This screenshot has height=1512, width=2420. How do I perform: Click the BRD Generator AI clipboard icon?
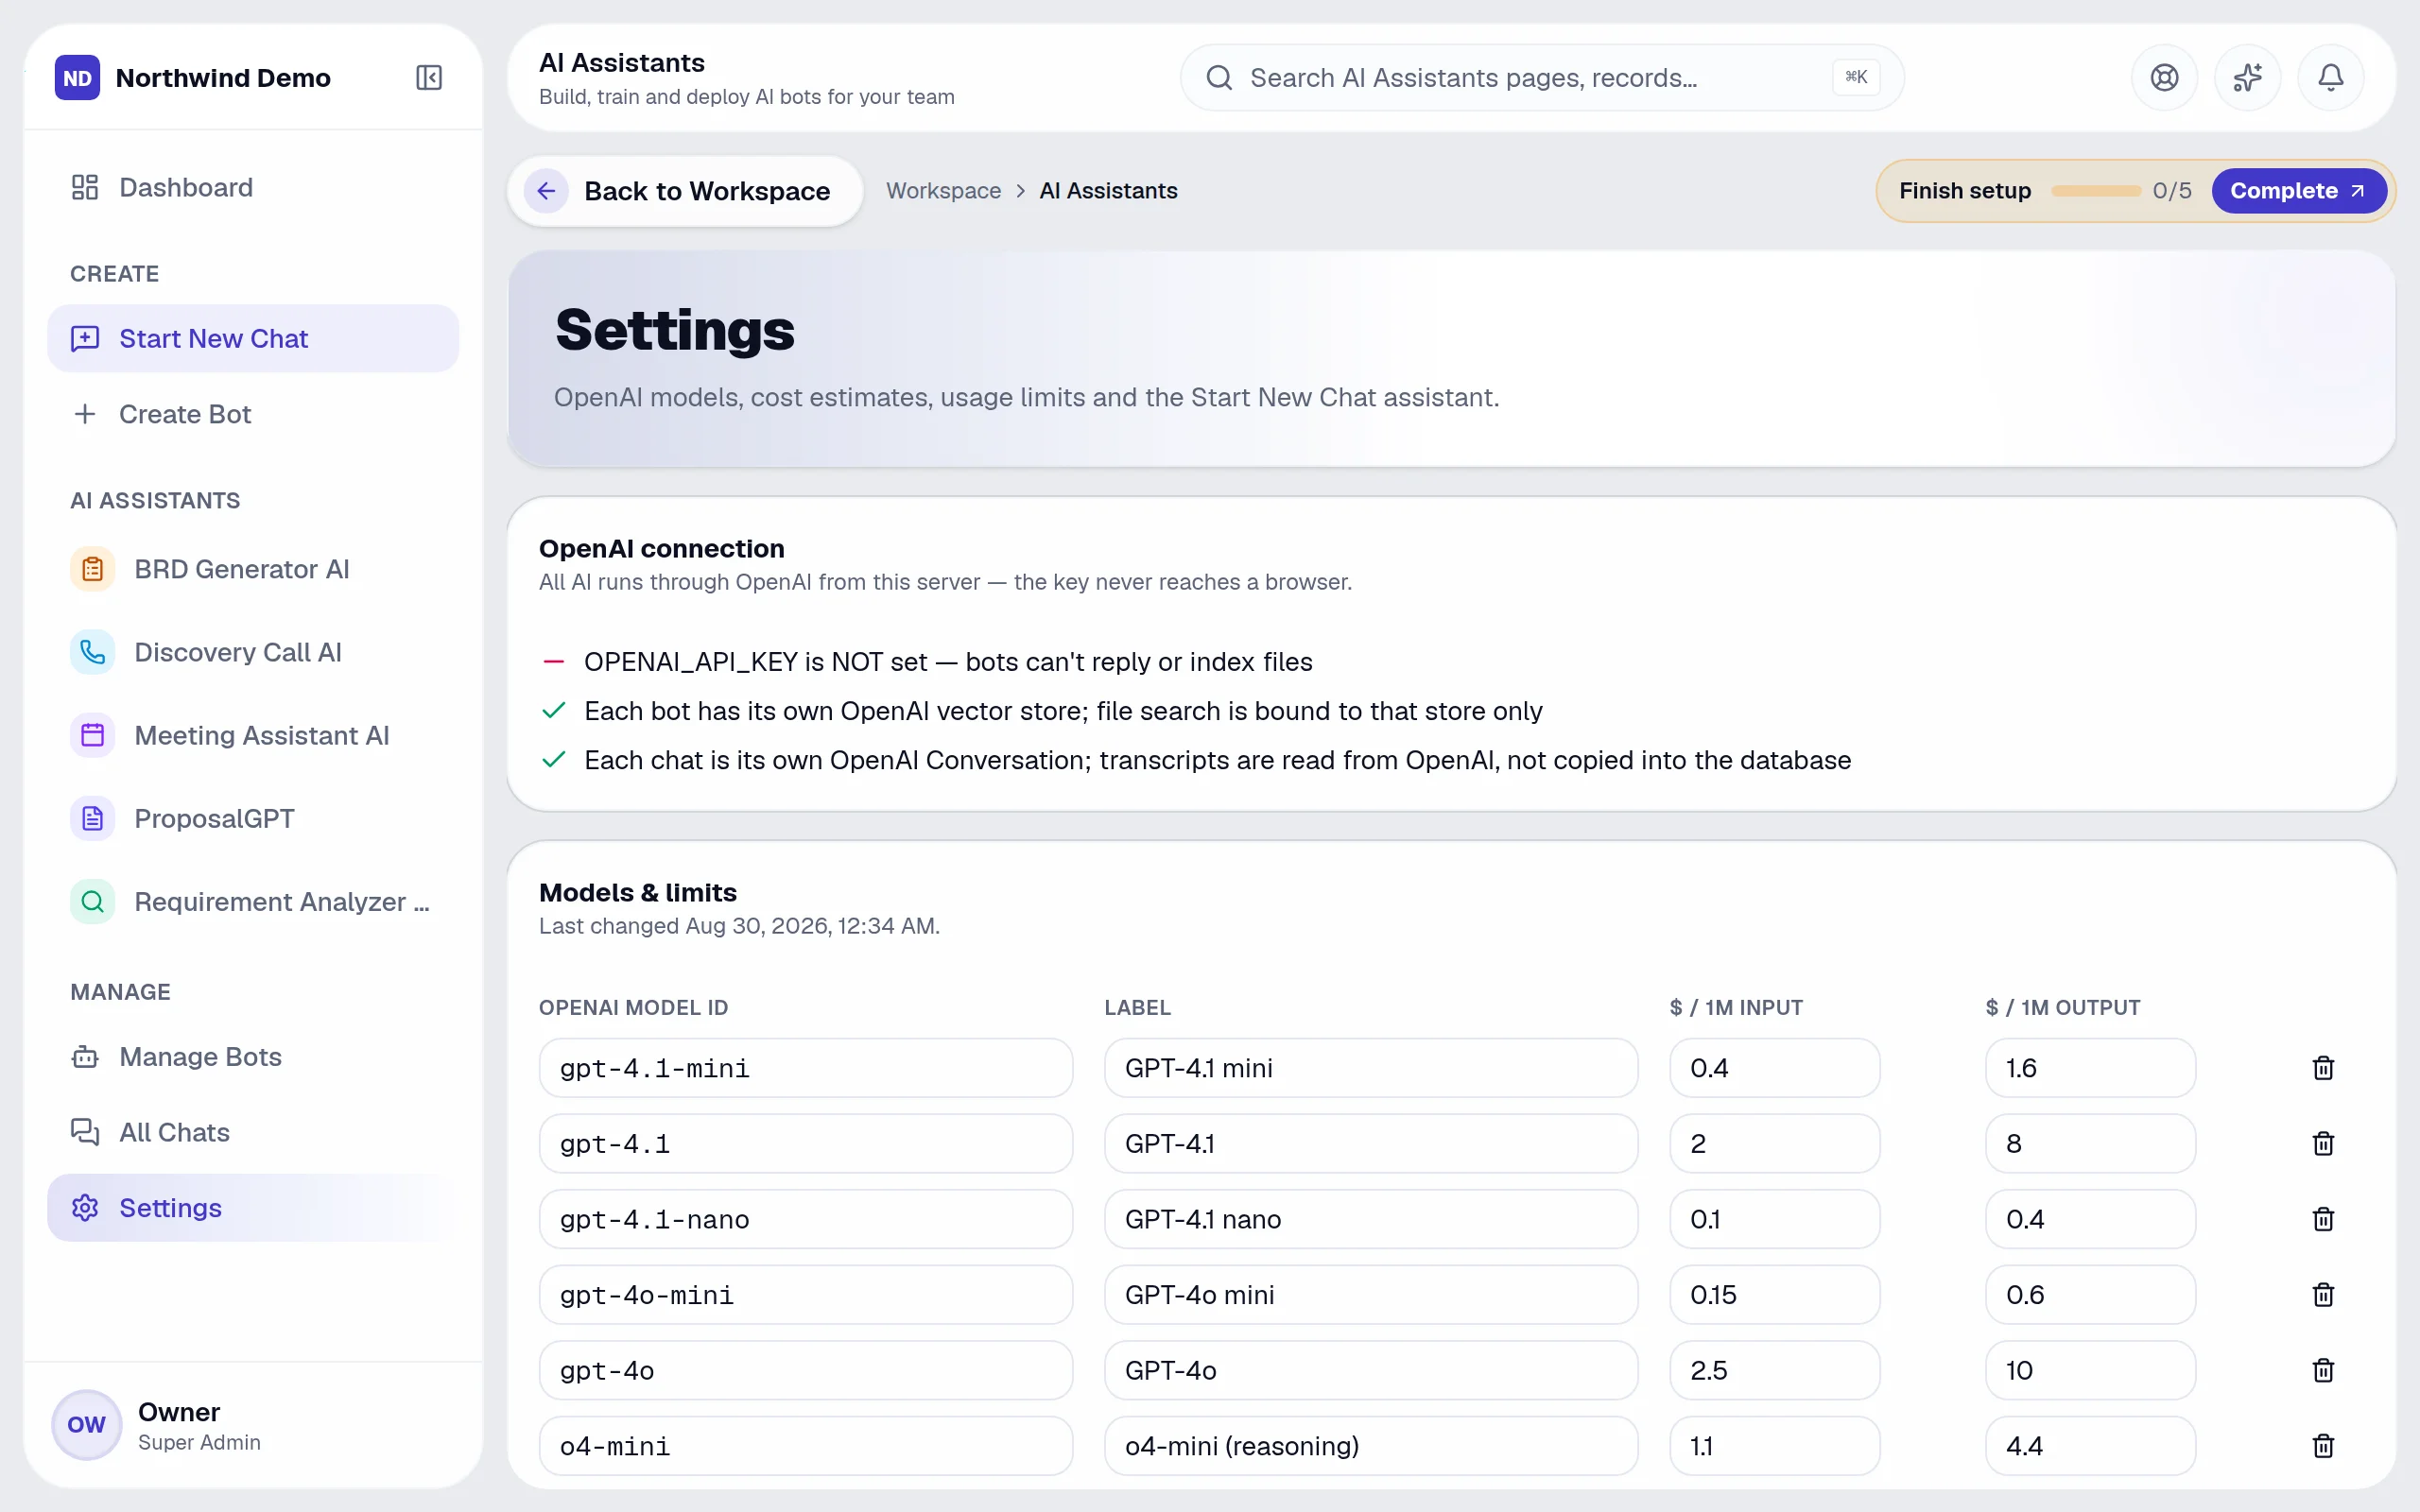pyautogui.click(x=92, y=569)
